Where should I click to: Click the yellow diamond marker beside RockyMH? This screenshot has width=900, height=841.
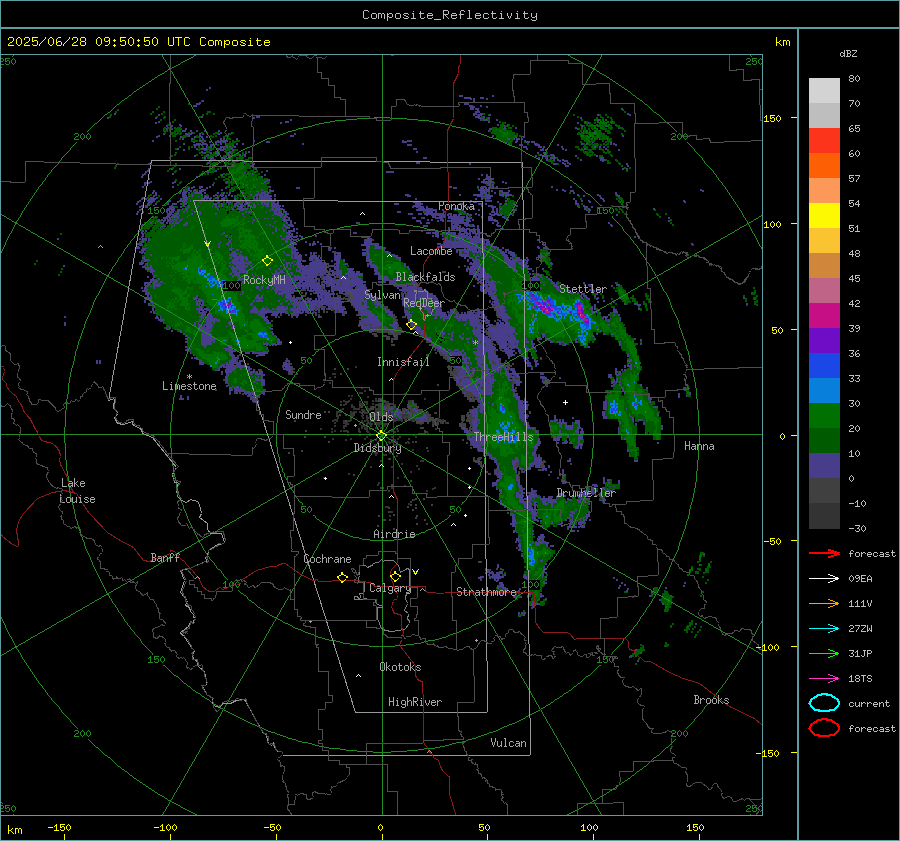coord(267,261)
